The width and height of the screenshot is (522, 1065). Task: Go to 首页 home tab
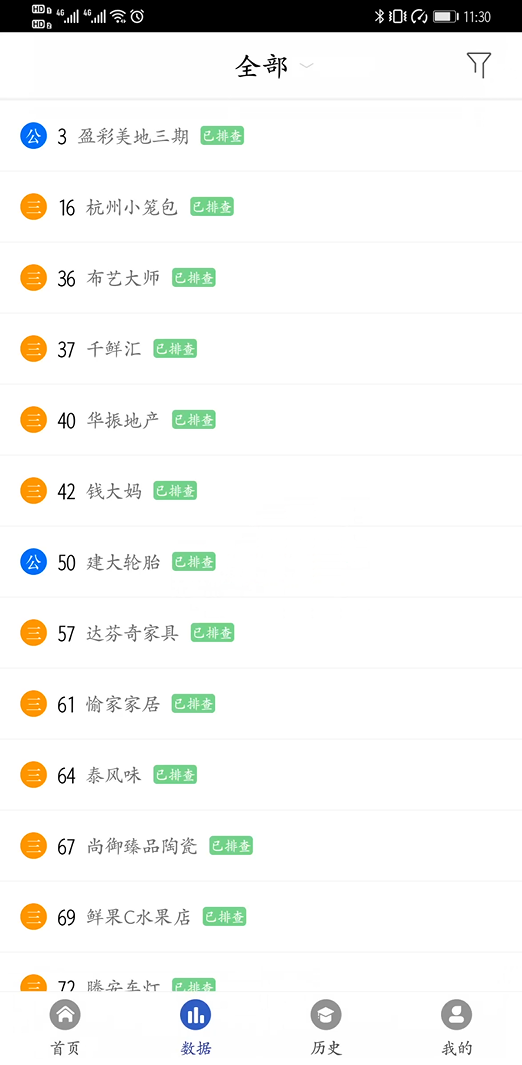click(x=65, y=1028)
